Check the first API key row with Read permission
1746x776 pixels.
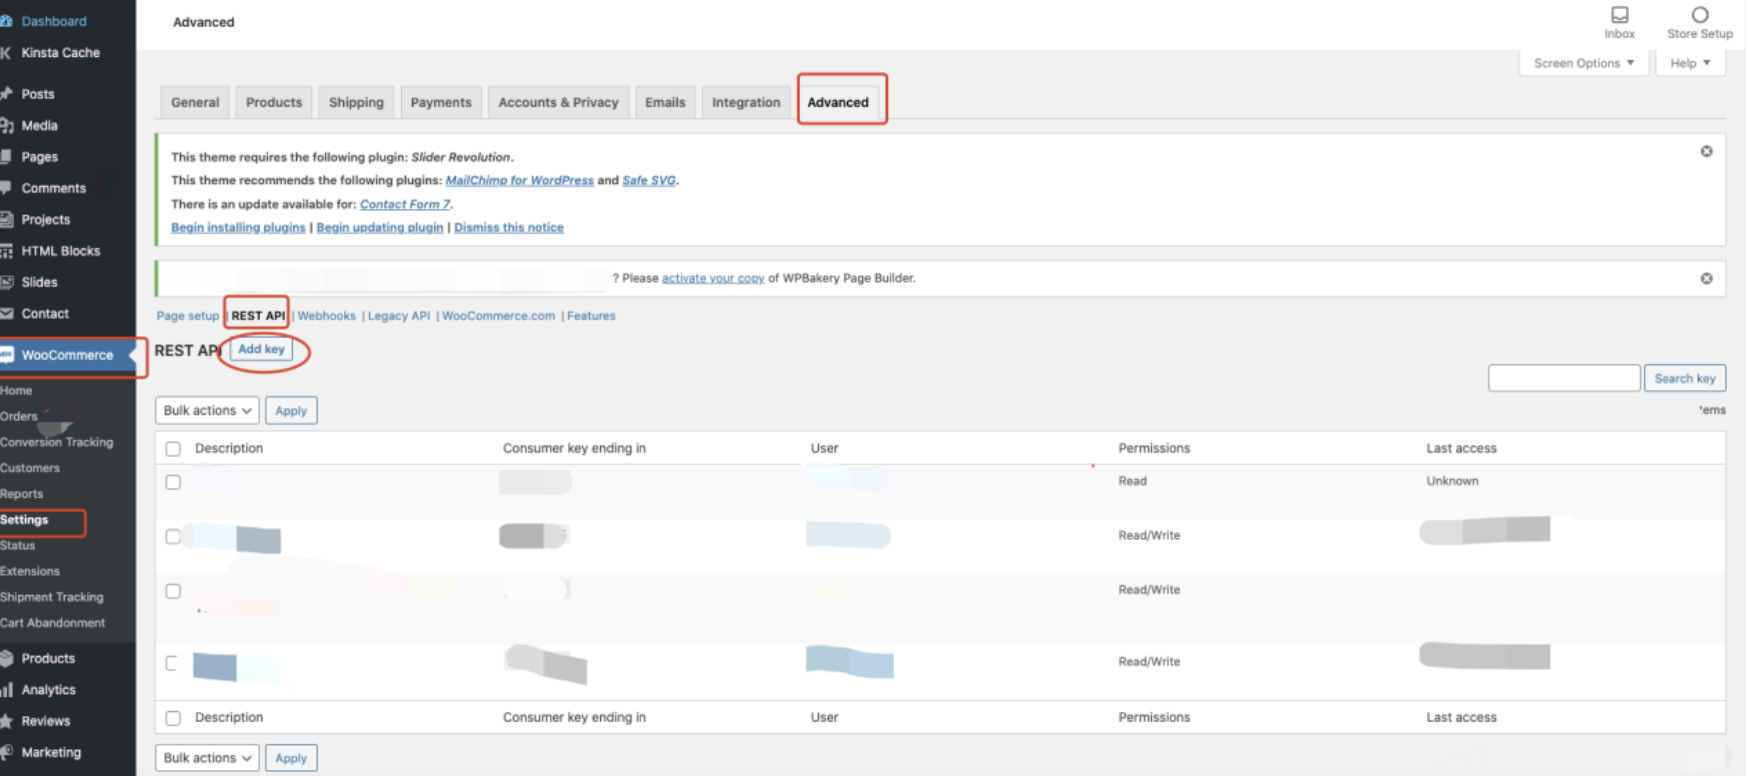coord(173,482)
